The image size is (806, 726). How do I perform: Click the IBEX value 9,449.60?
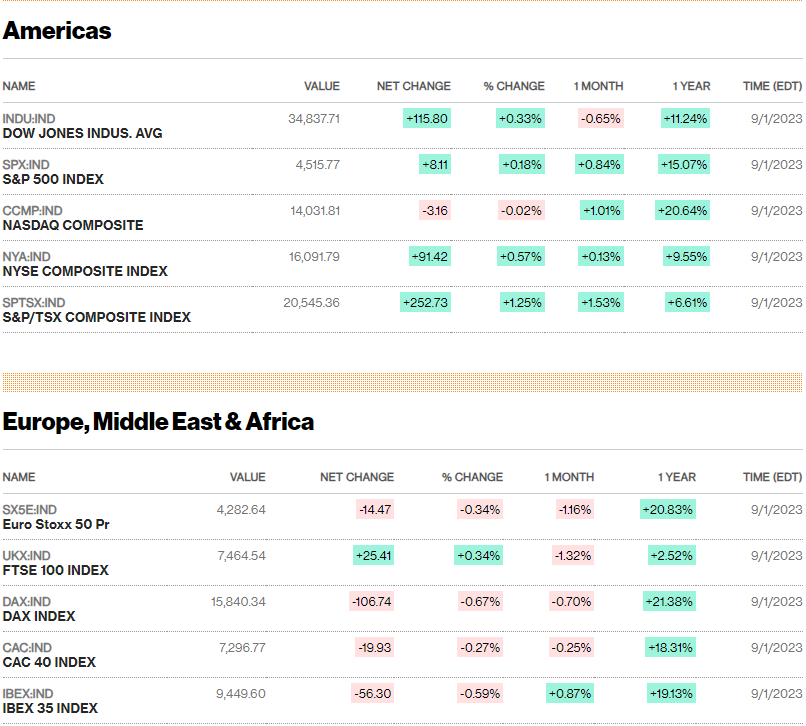[241, 694]
